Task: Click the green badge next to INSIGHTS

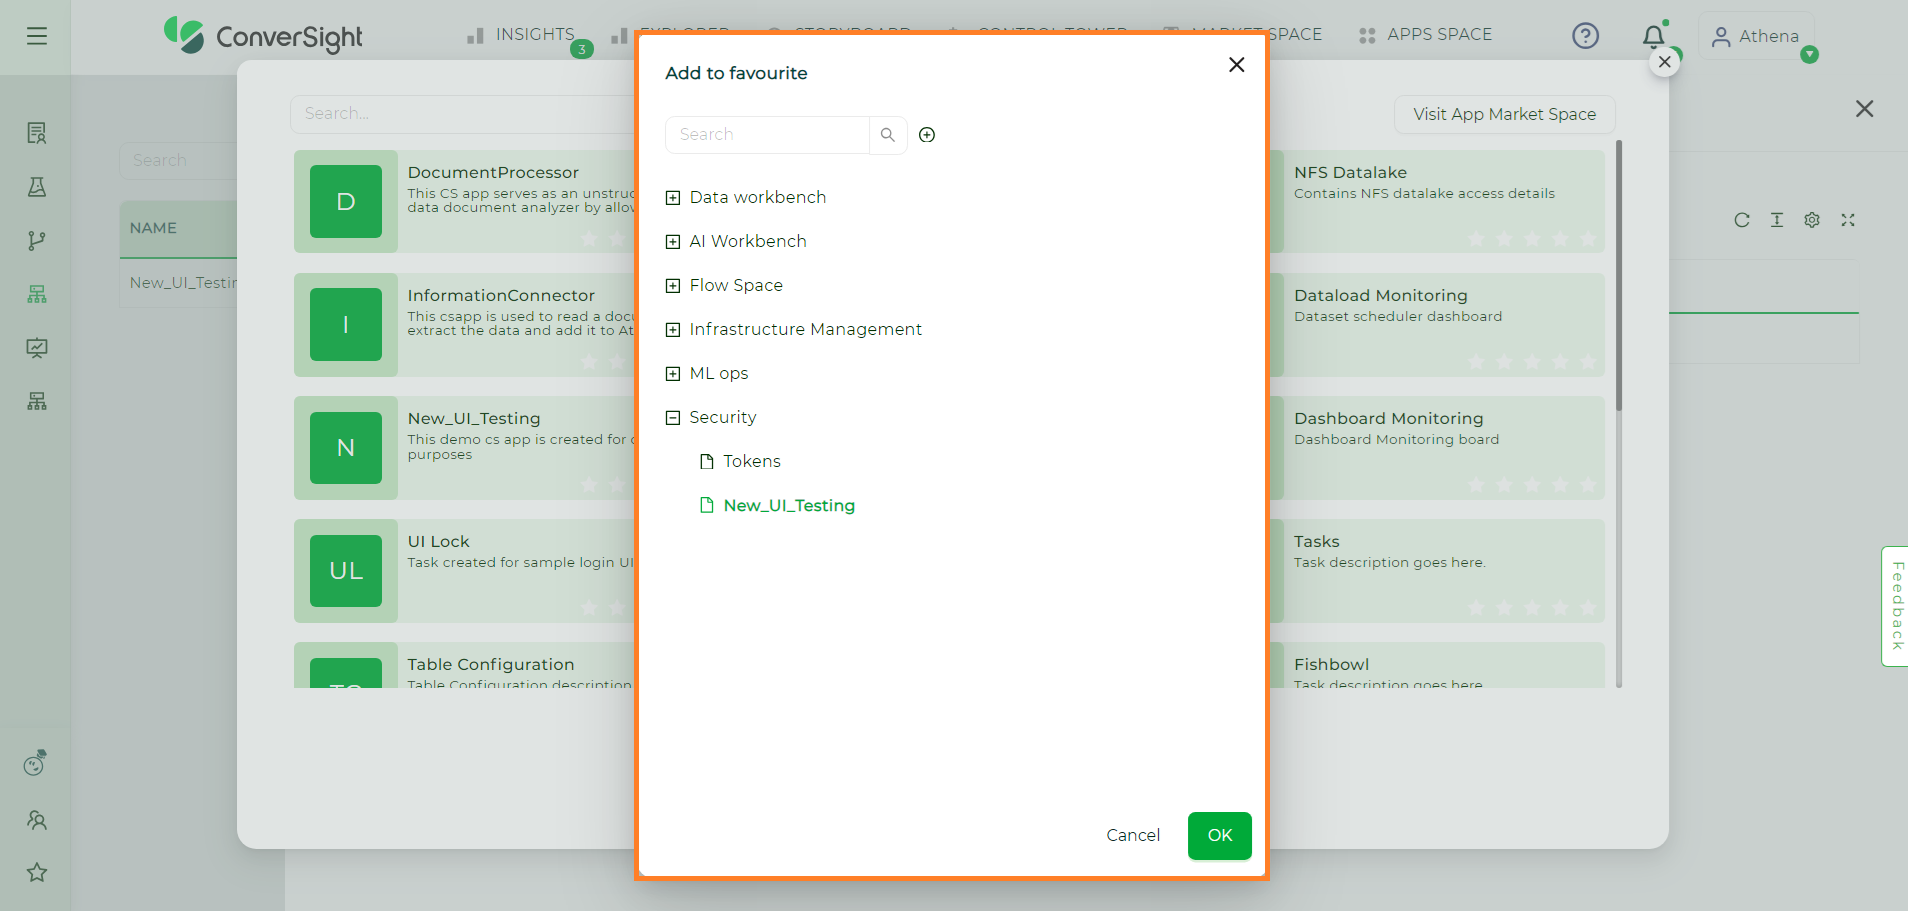Action: (582, 49)
